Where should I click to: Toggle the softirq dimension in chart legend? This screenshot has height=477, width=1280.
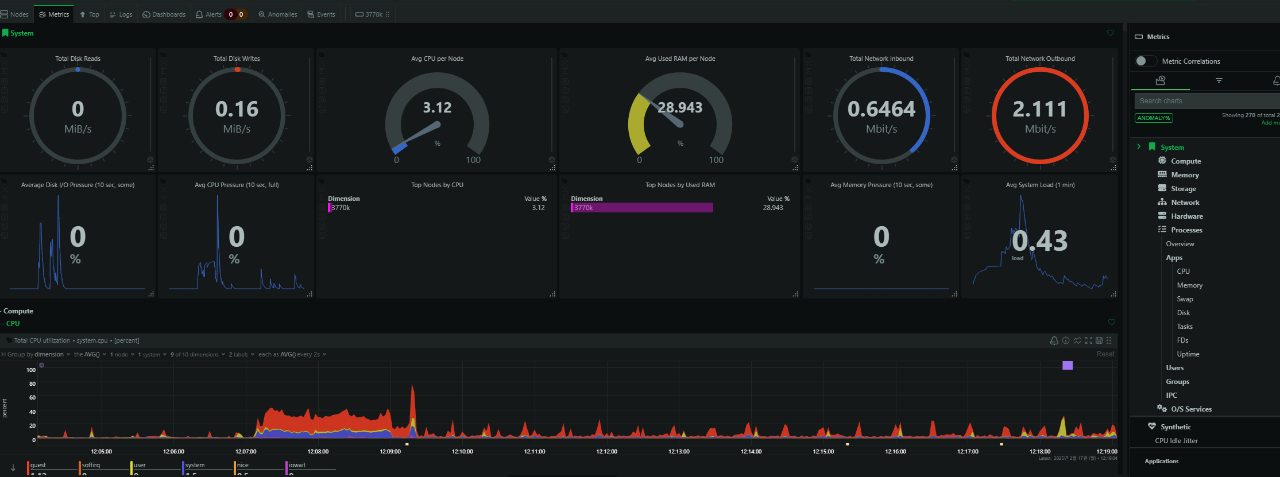click(91, 465)
